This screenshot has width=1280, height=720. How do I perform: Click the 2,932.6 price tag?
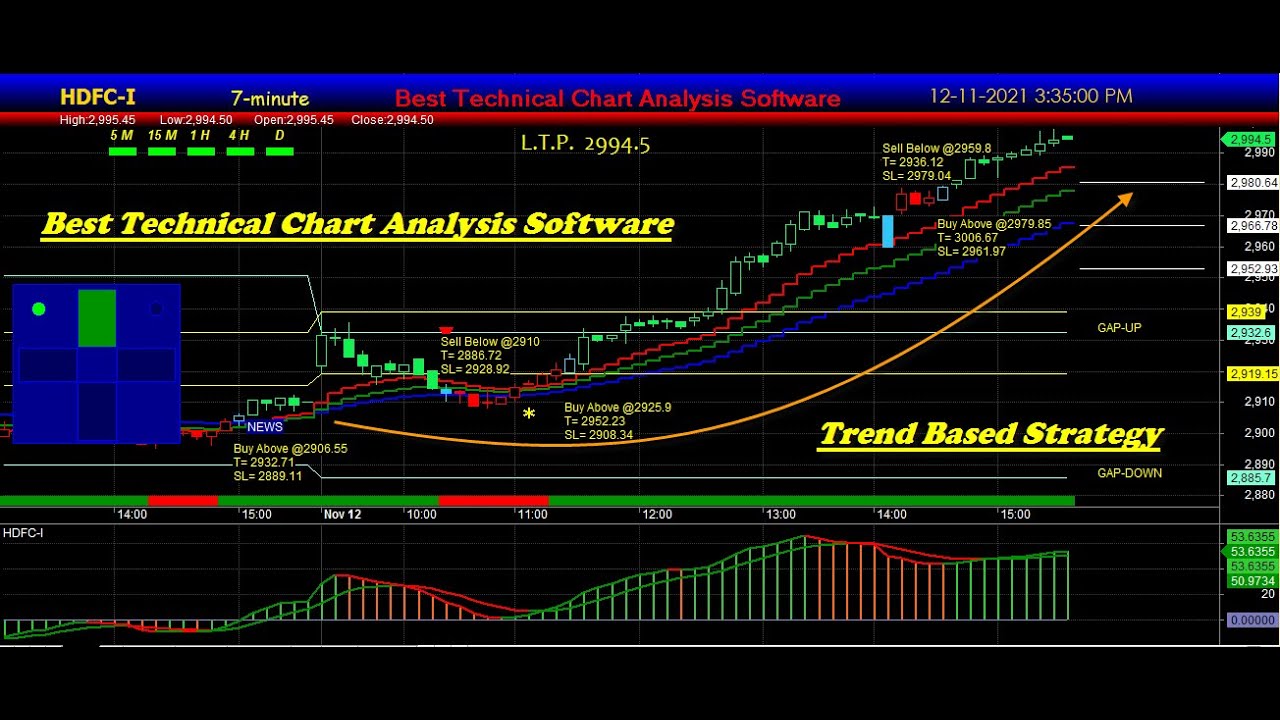pos(1251,333)
